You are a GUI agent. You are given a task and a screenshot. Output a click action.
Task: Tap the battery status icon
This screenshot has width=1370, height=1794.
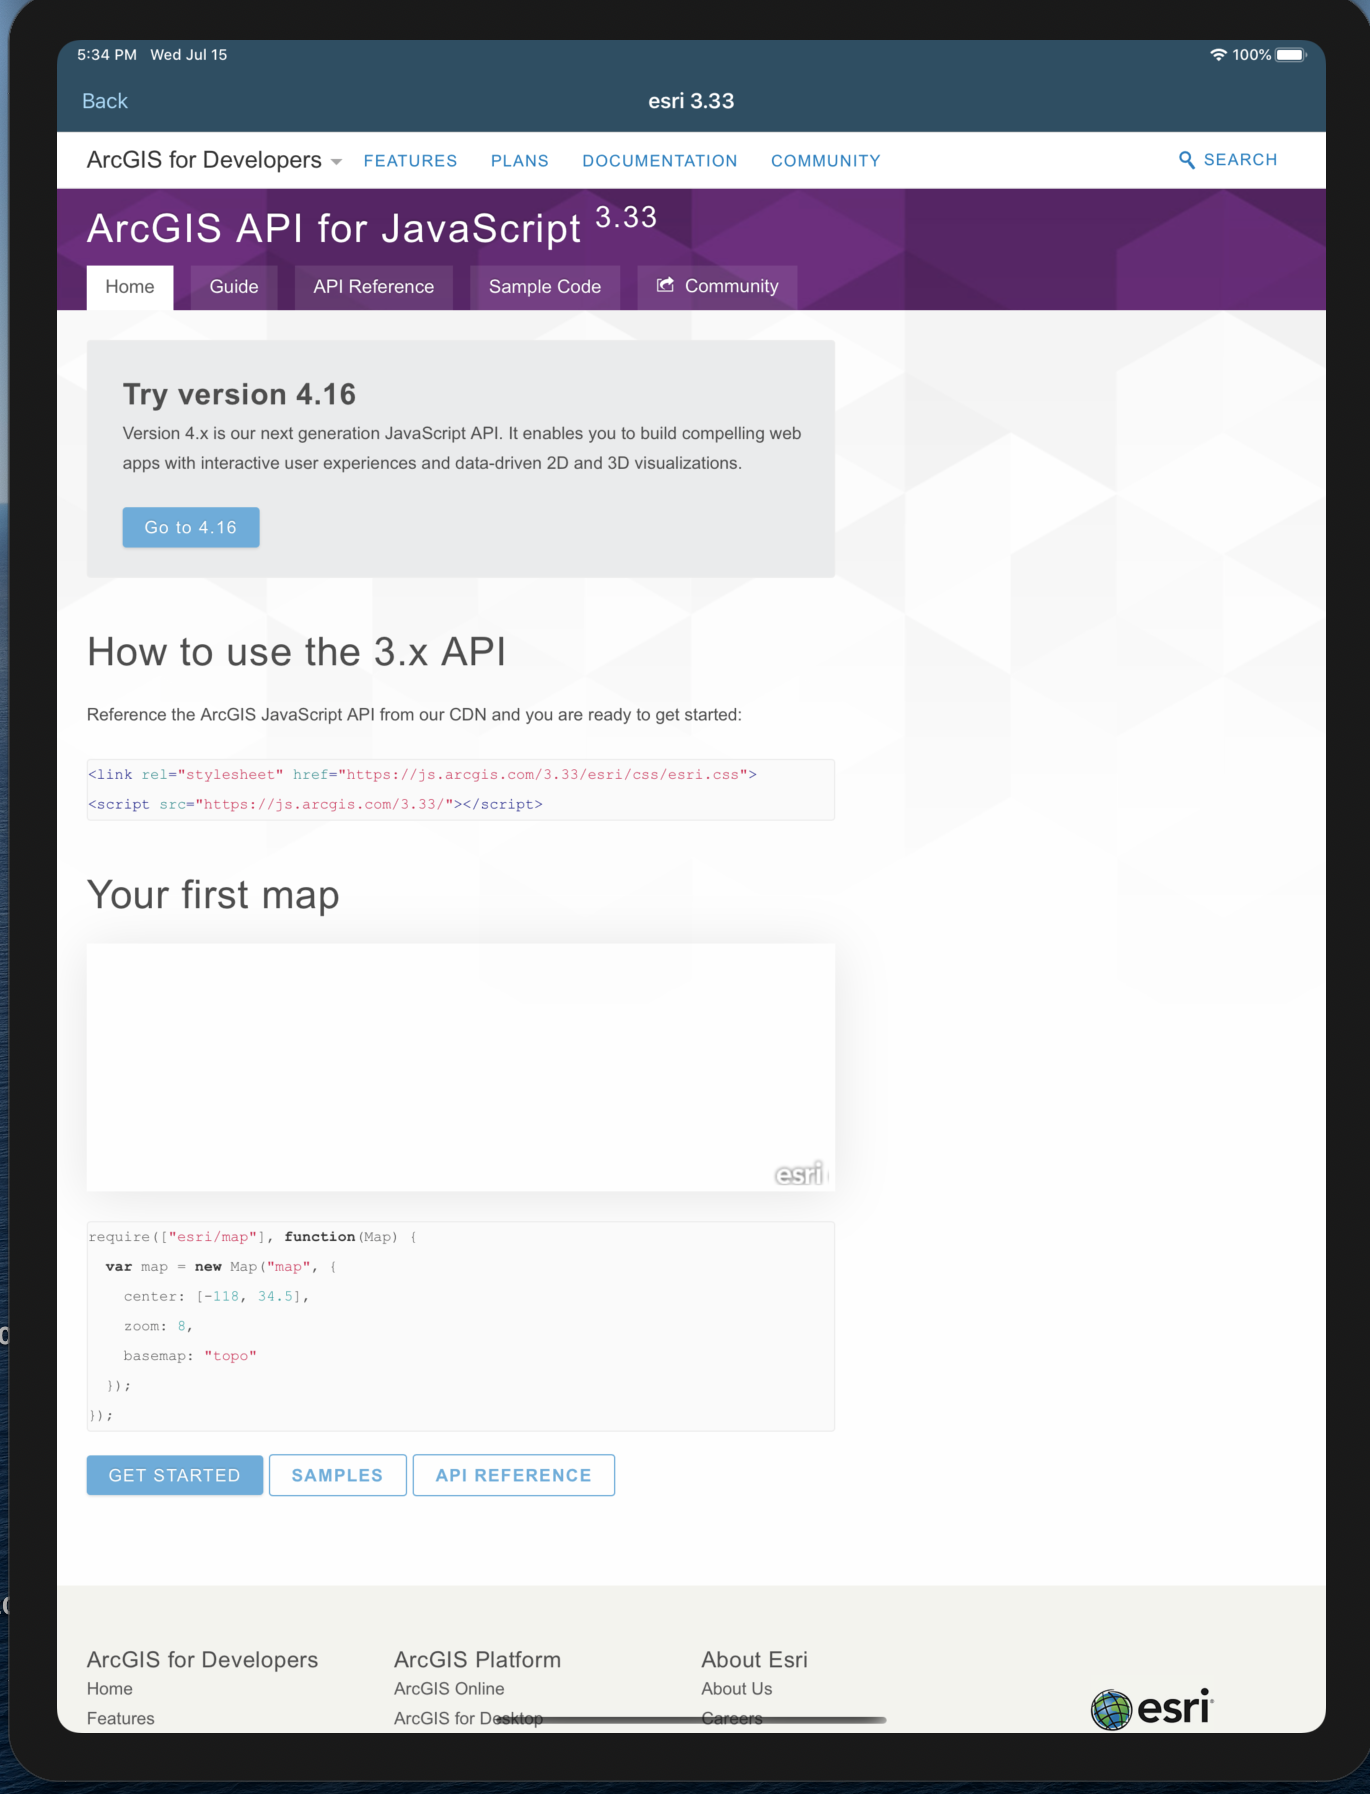(1291, 55)
